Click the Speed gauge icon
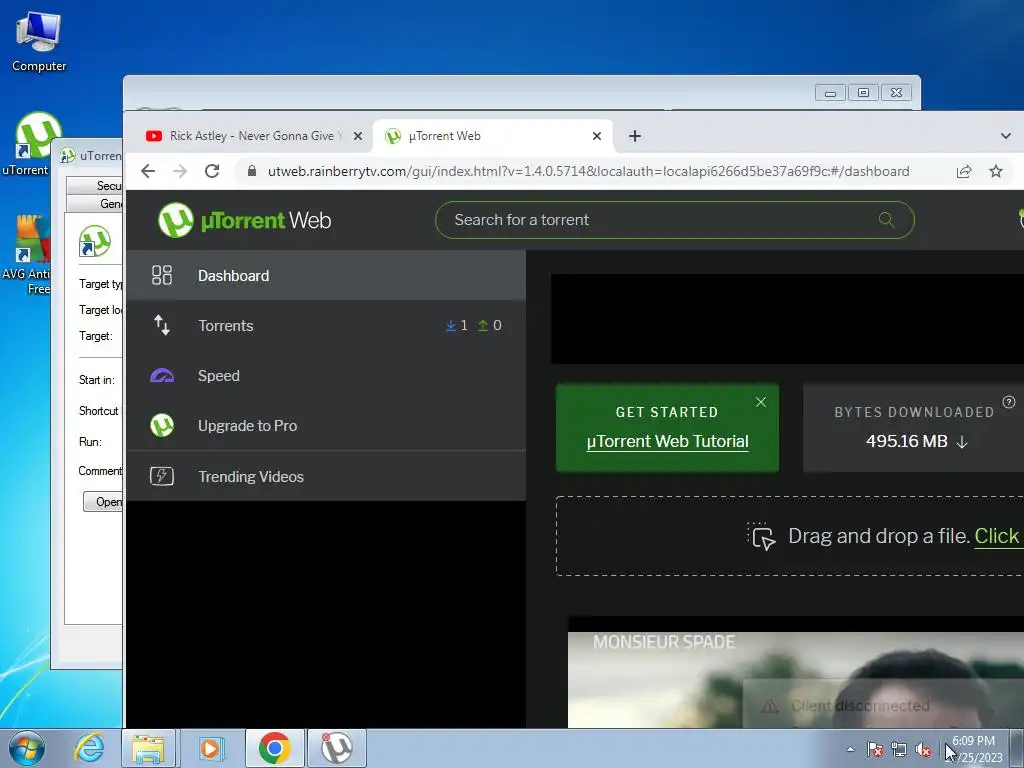This screenshot has width=1024, height=768. [x=162, y=376]
